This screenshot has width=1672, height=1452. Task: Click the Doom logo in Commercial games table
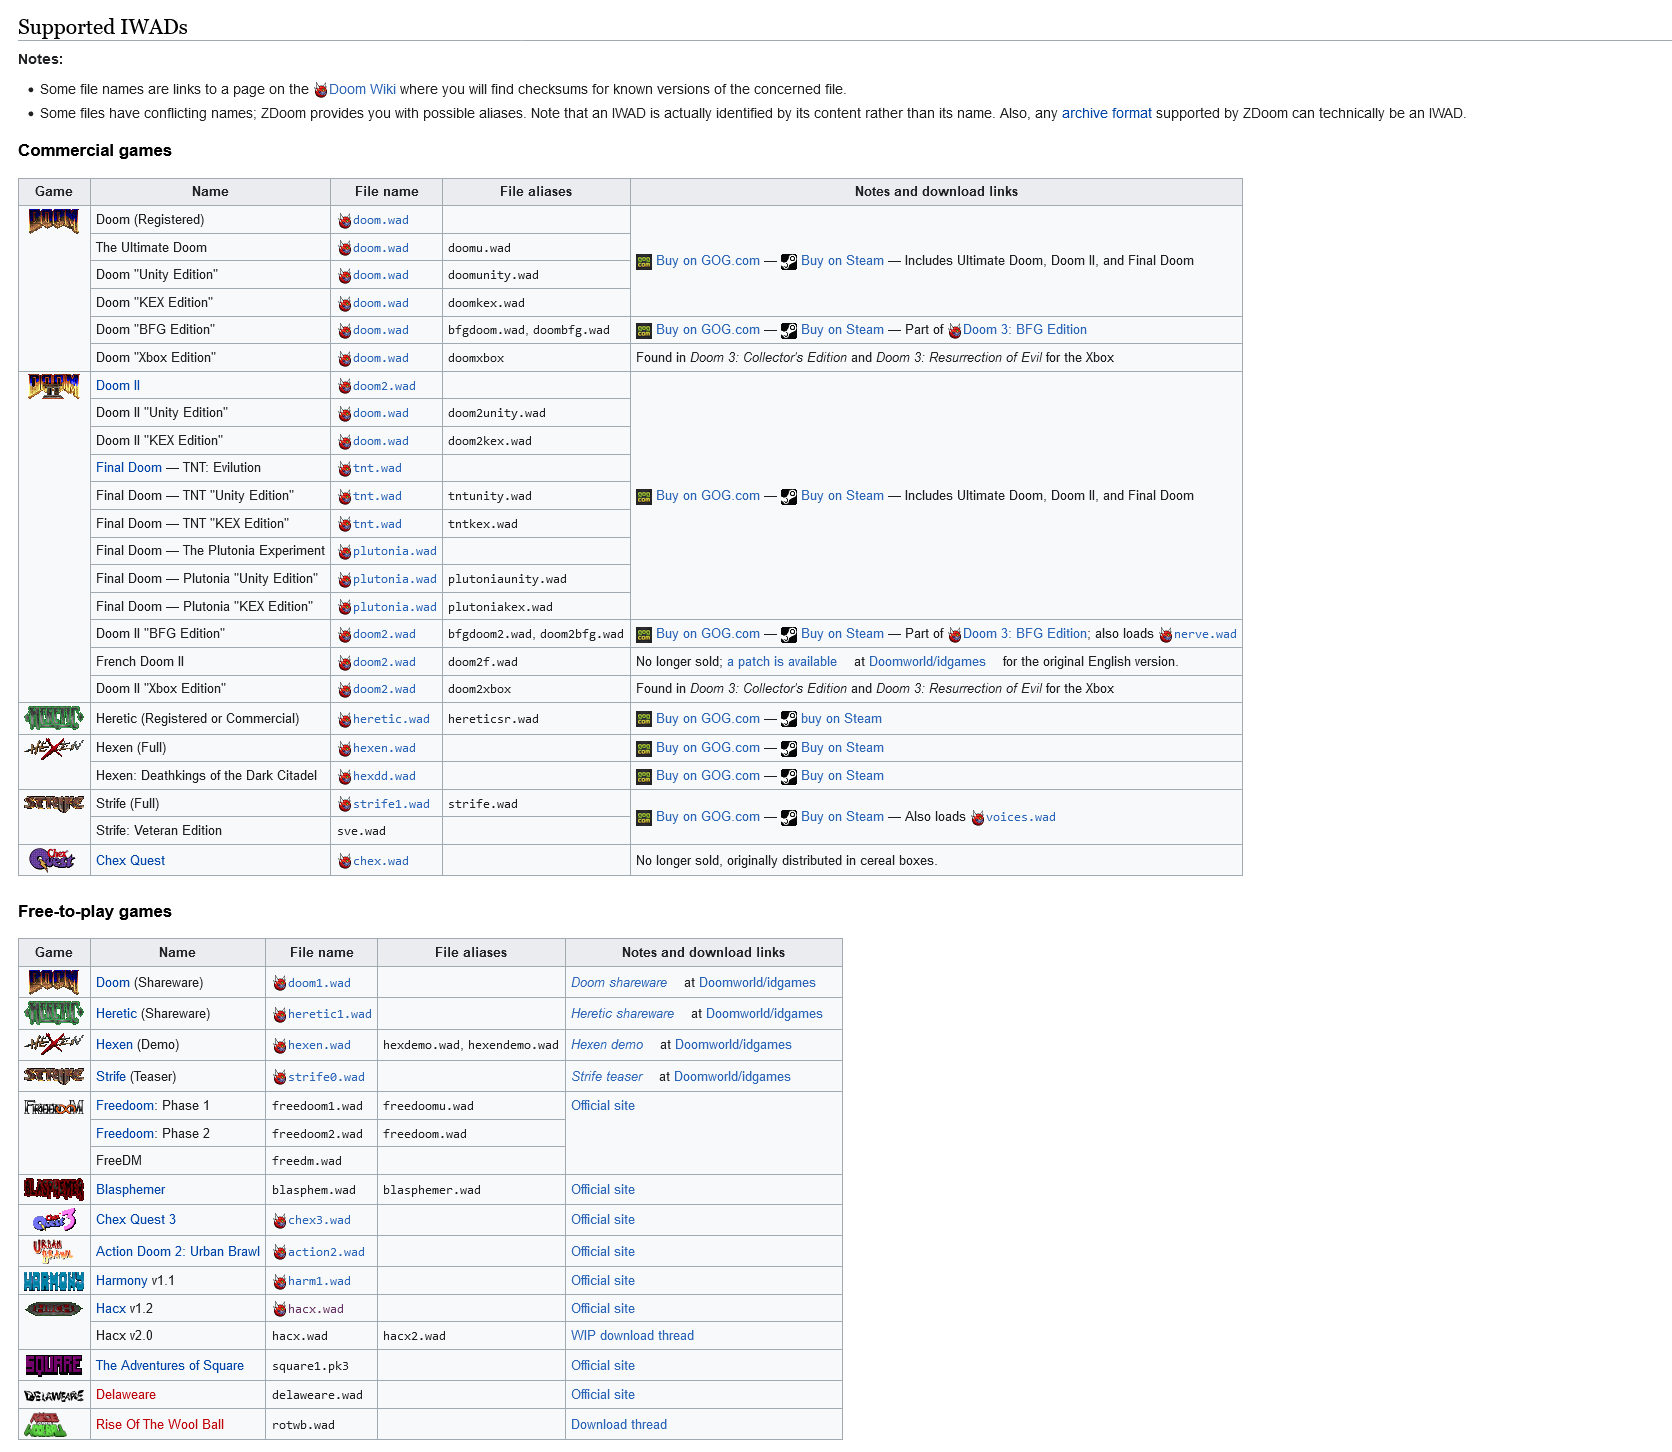tap(54, 221)
